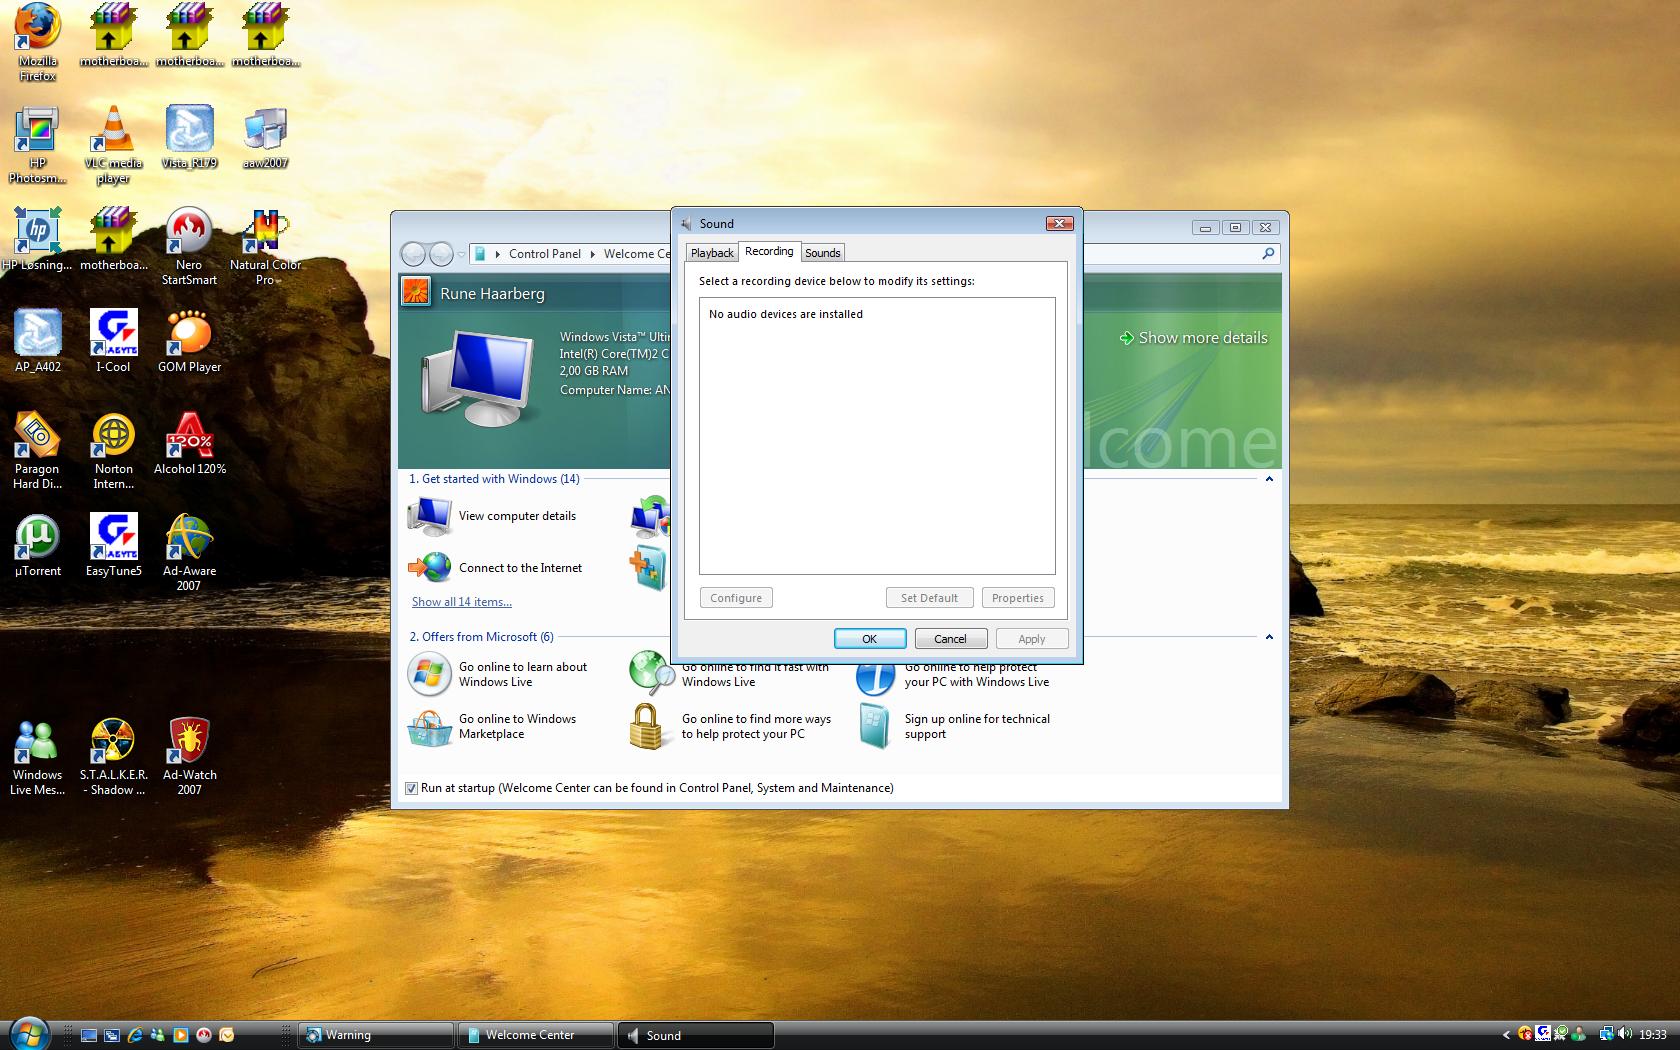Collapse the Offers from Microsoft section
This screenshot has height=1050, width=1680.
[x=1269, y=637]
